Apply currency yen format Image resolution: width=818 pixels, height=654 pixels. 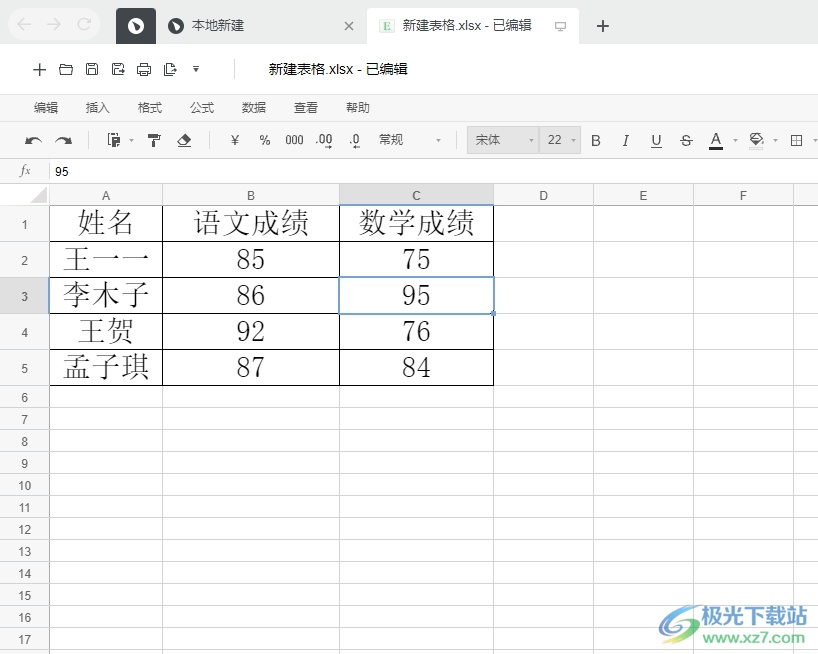[x=235, y=140]
